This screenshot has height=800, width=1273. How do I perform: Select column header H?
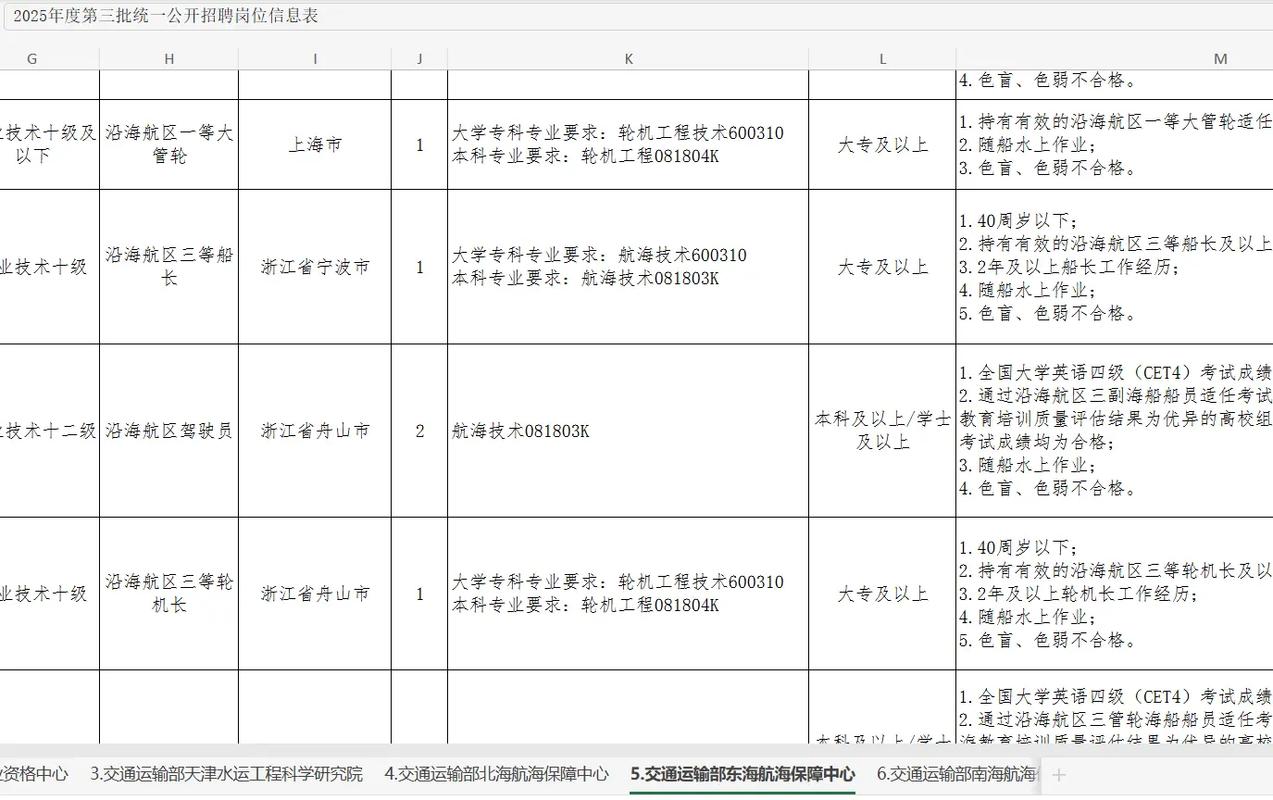167,57
